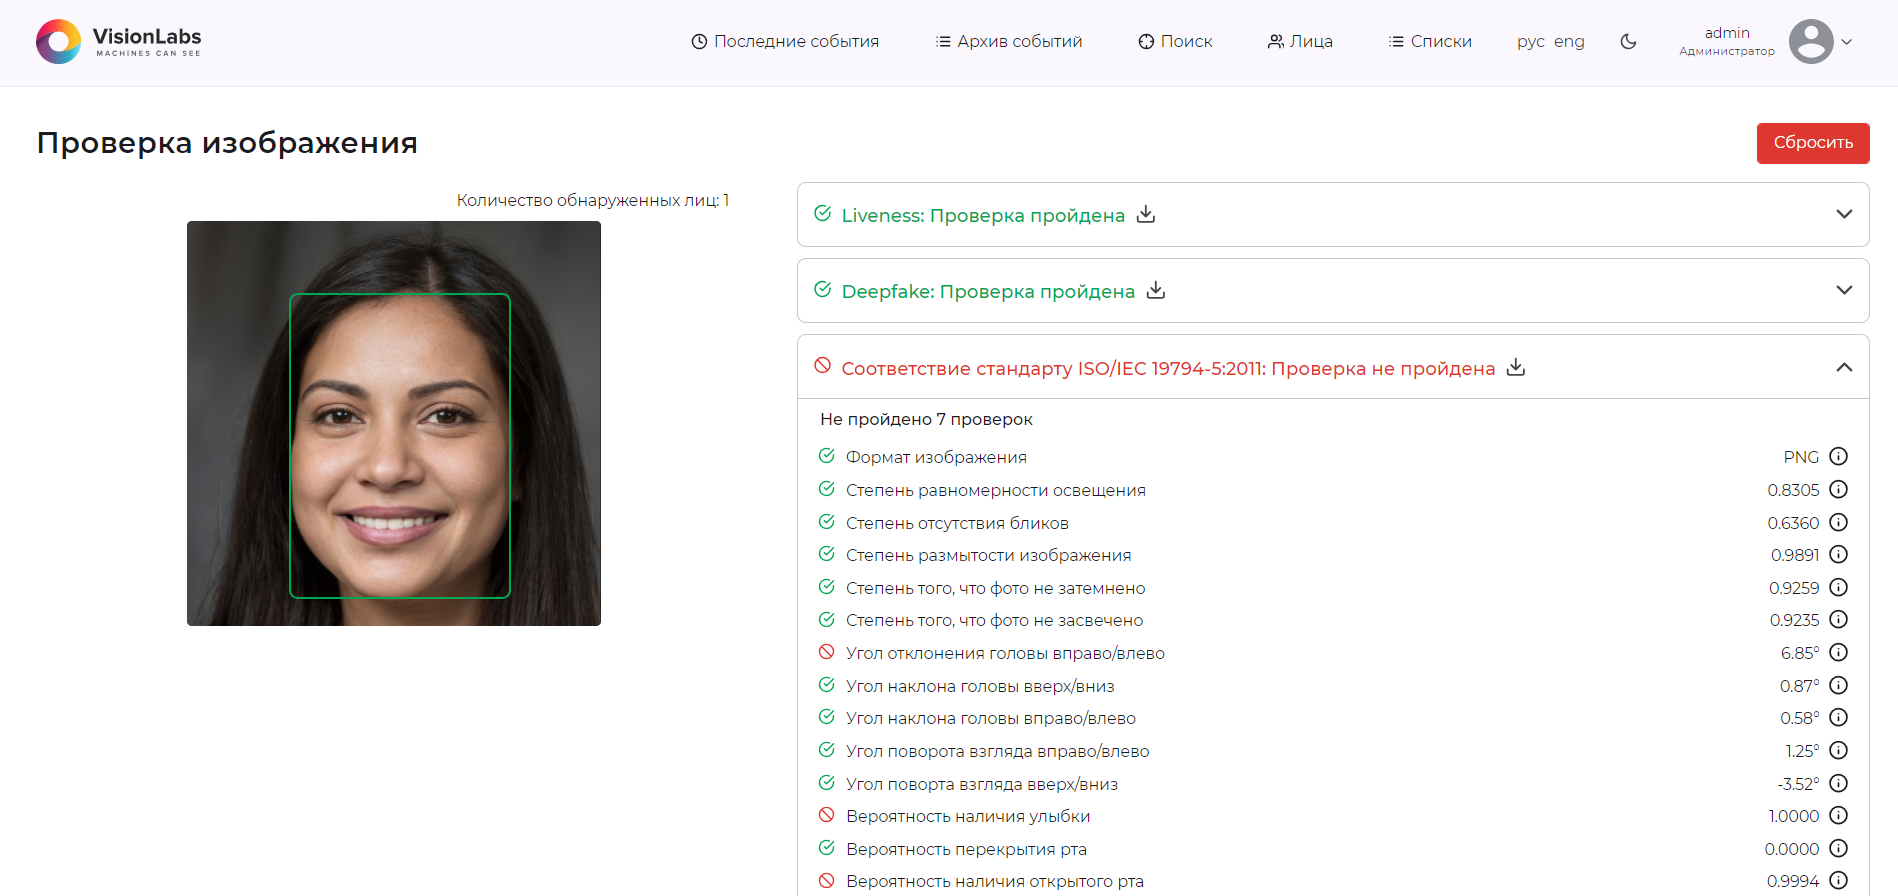This screenshot has width=1898, height=896.
Task: Switch language to eng
Action: coord(1569,42)
